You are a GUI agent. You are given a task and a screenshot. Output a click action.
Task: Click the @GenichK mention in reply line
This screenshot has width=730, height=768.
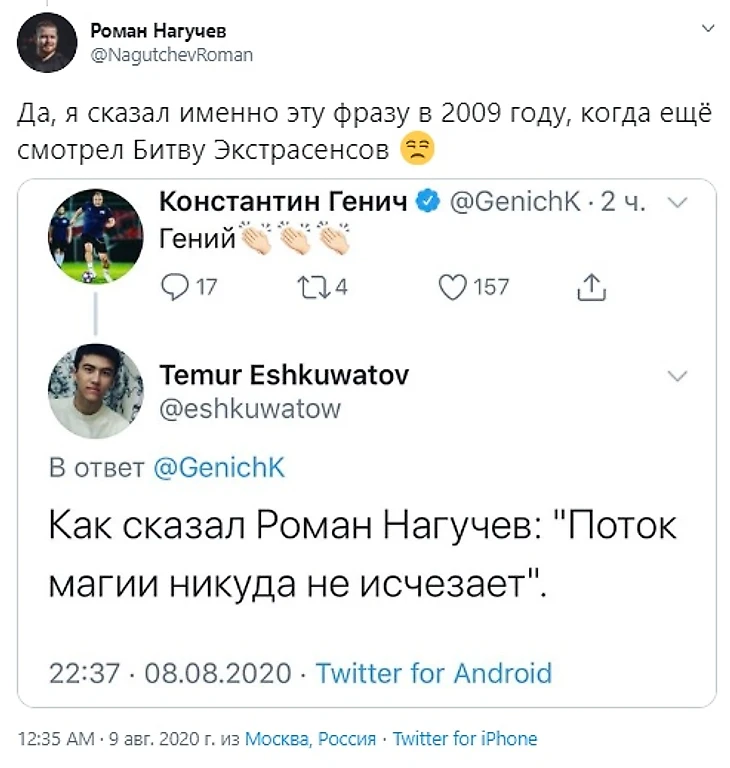pyautogui.click(x=219, y=469)
